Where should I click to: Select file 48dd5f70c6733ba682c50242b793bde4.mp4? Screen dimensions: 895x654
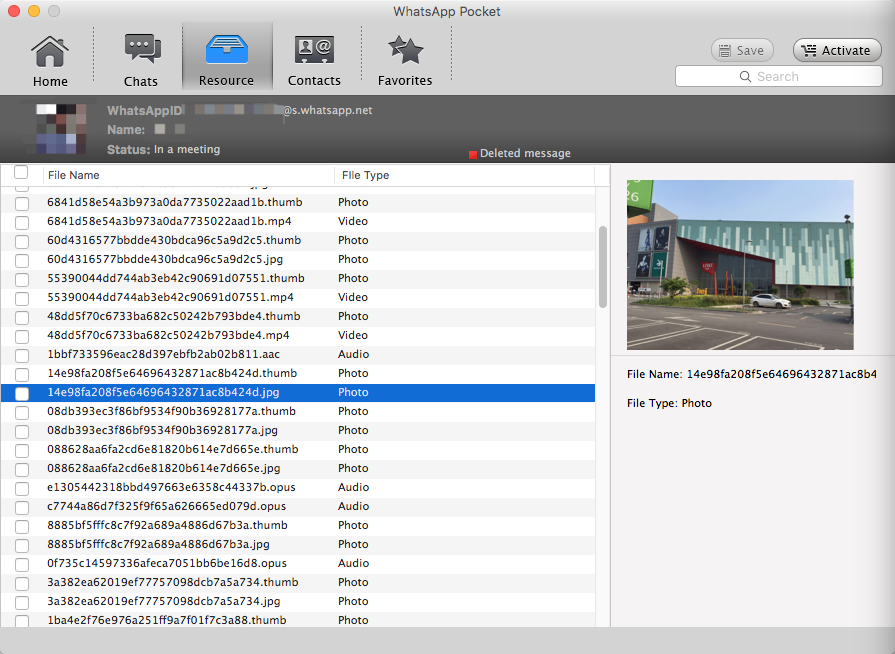tap(168, 335)
